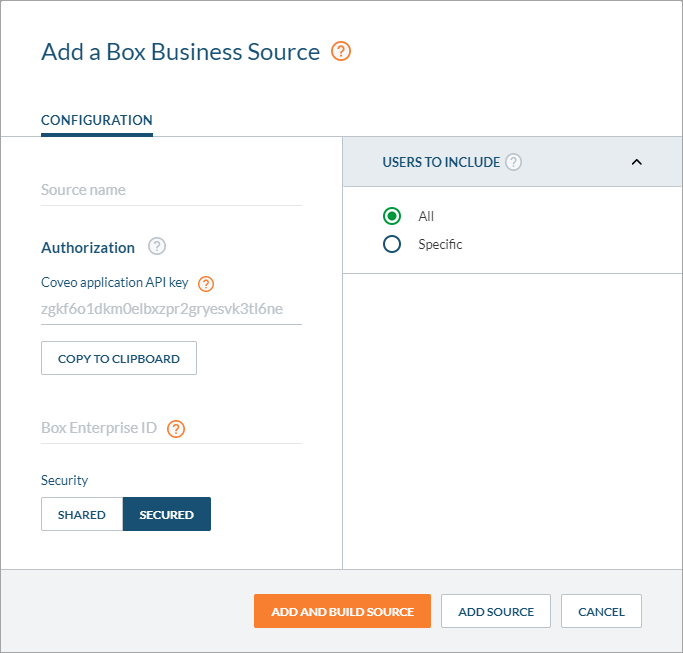
Task: Select the All users radio button
Action: pos(392,216)
